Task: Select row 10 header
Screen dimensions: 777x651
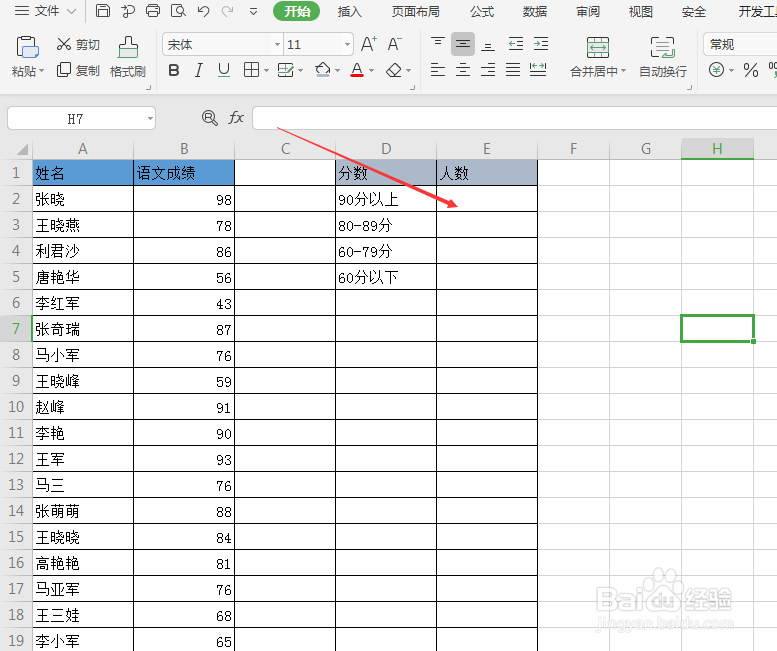Action: click(x=16, y=407)
